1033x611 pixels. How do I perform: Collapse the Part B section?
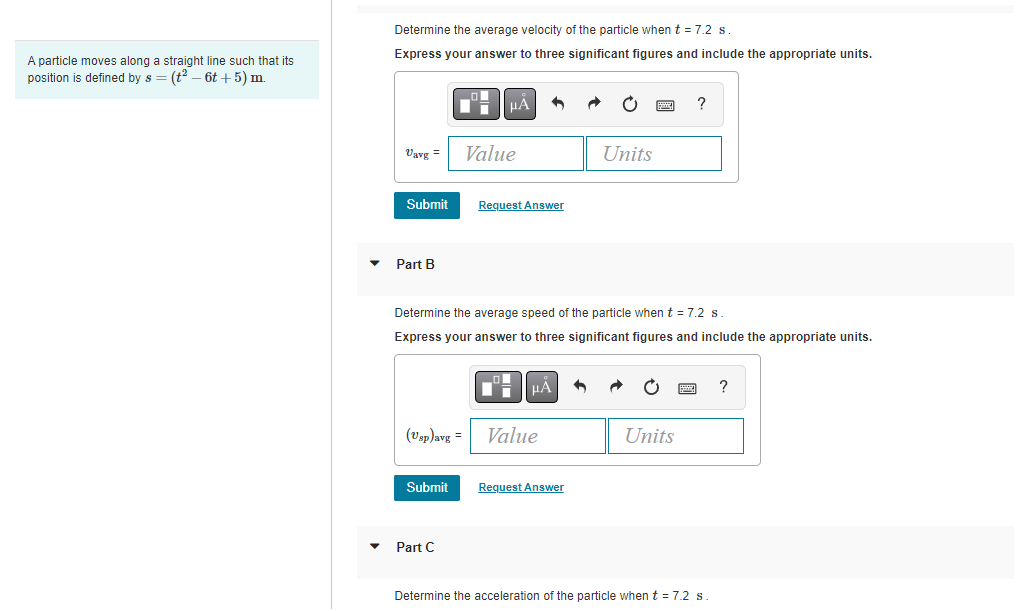(374, 264)
